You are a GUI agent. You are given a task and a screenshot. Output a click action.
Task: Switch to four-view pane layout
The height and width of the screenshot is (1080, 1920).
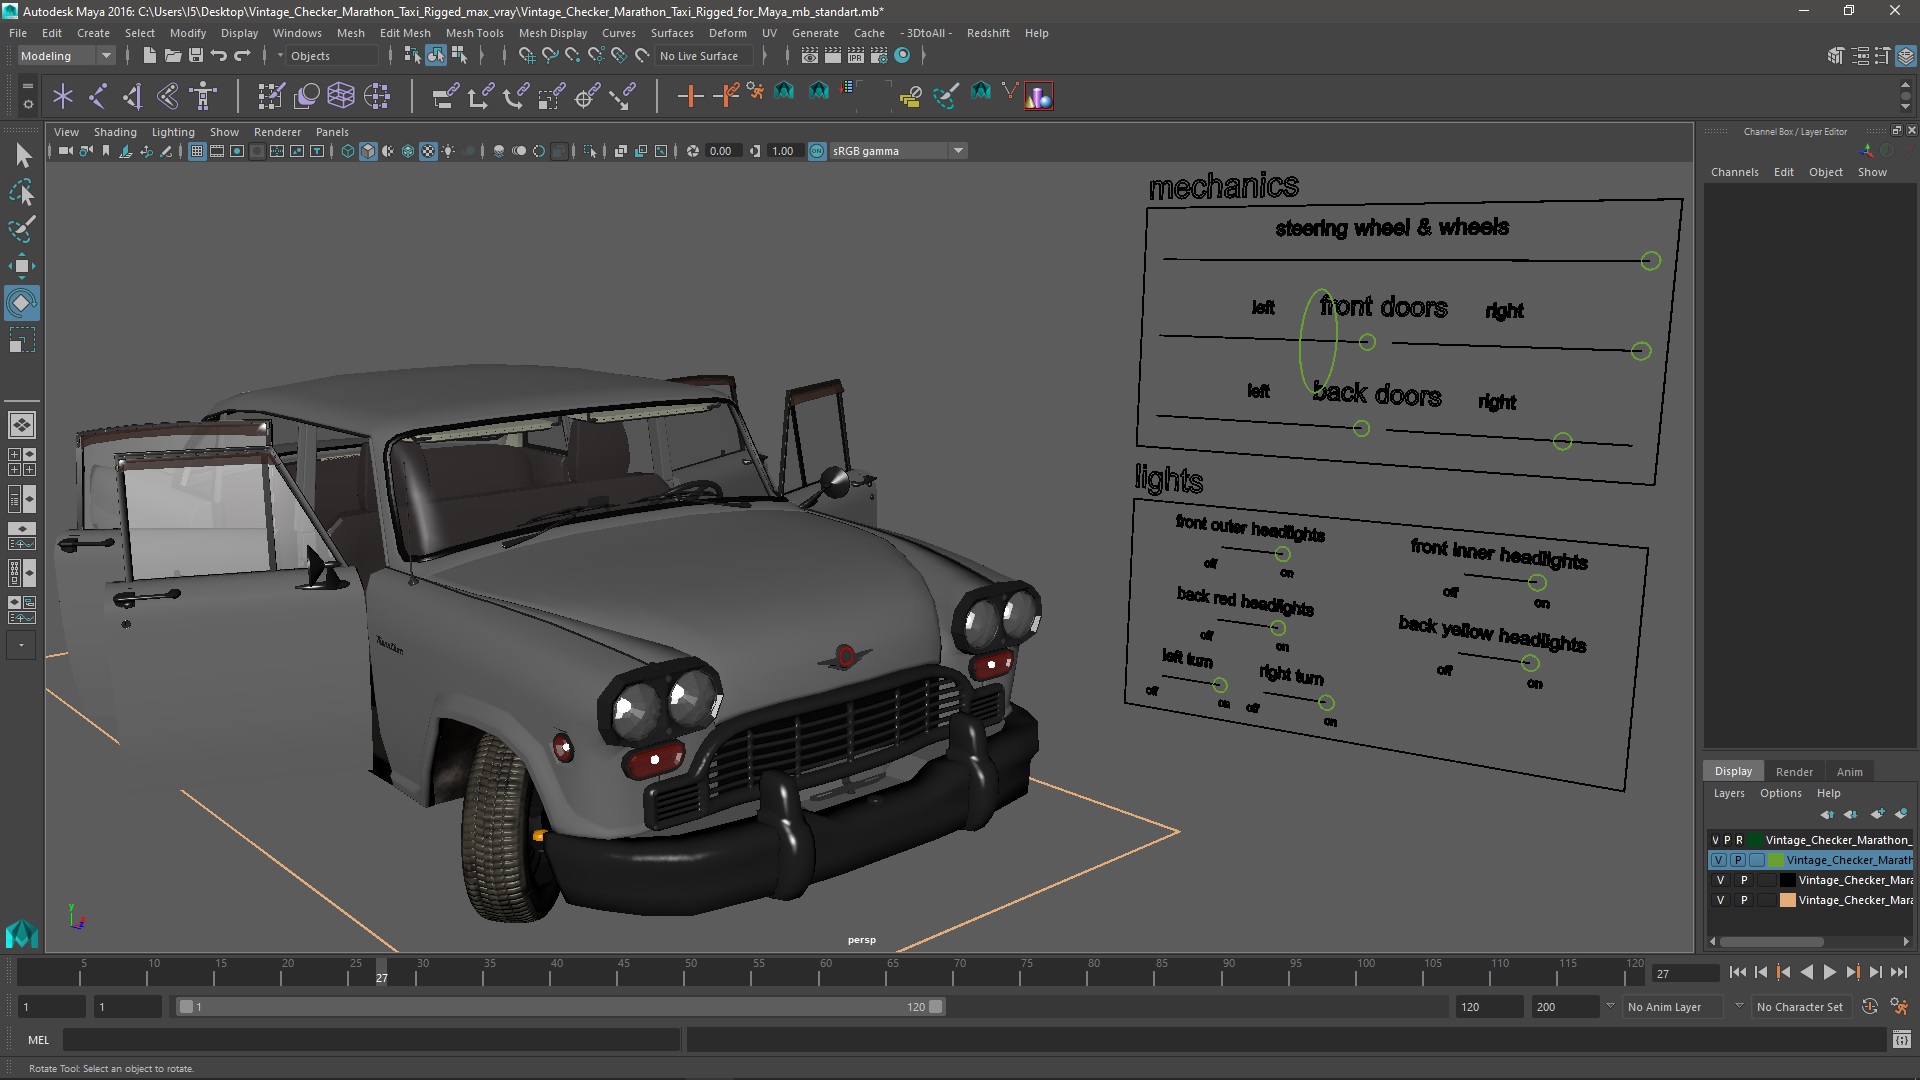point(22,462)
